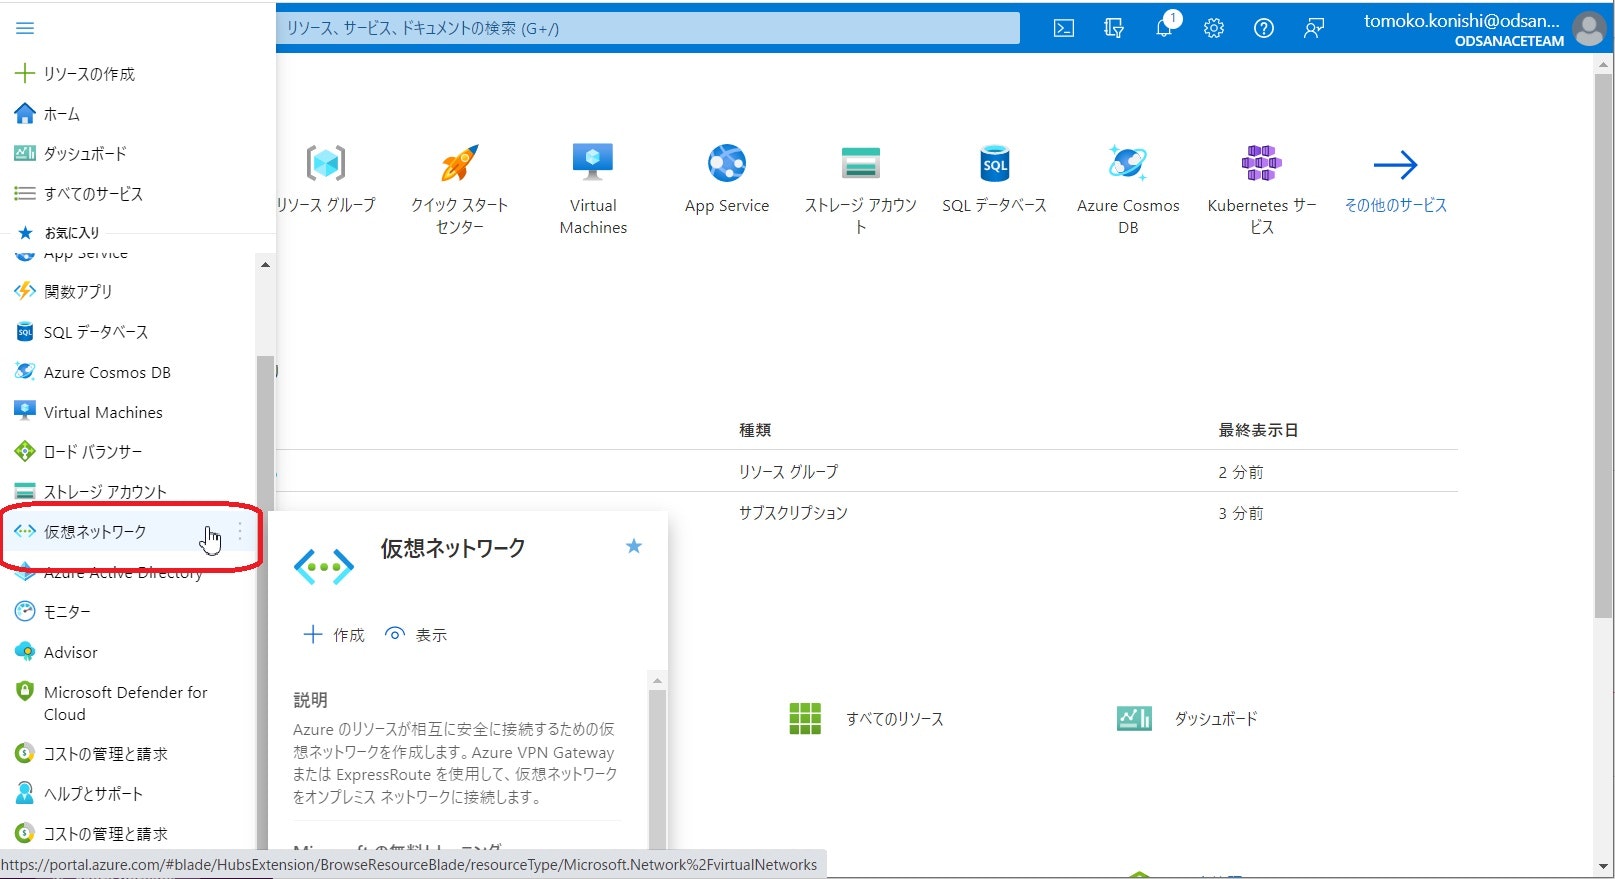
Task: Open ダッシュボード navigation link at bottom
Action: click(x=1187, y=719)
